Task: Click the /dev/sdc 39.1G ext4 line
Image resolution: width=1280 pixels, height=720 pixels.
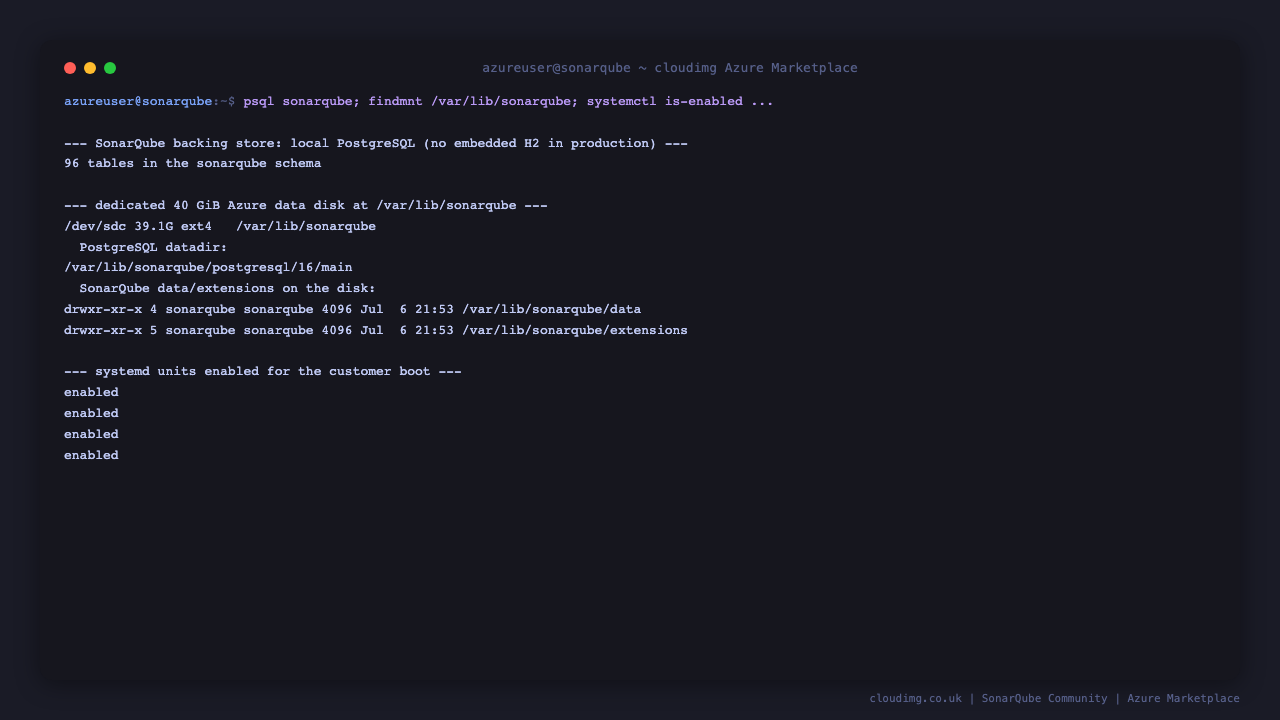Action: click(x=220, y=226)
